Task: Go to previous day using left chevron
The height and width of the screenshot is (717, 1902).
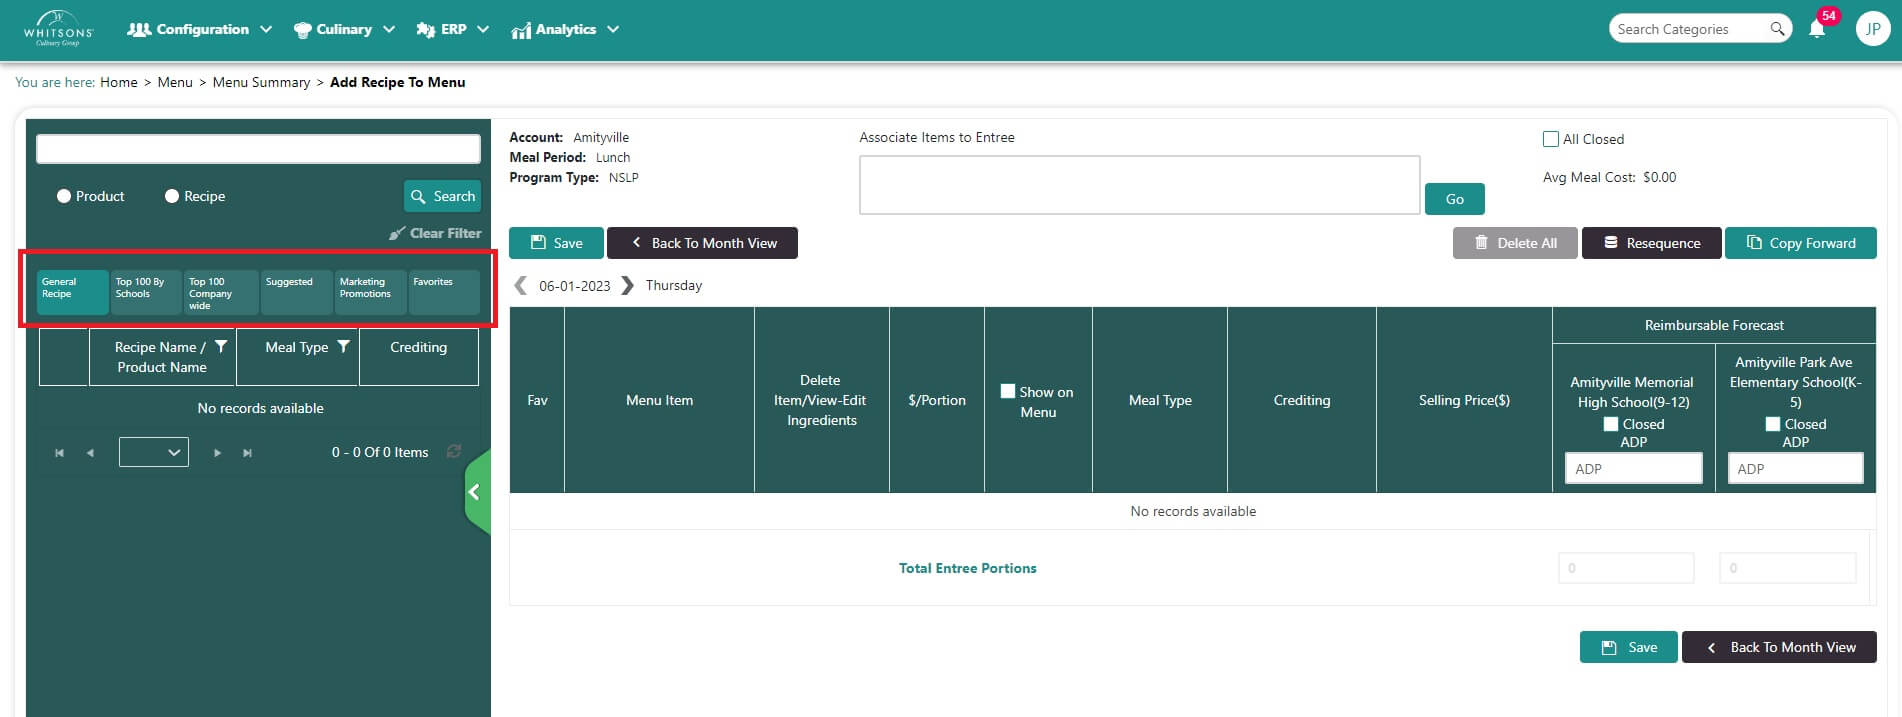Action: 520,285
